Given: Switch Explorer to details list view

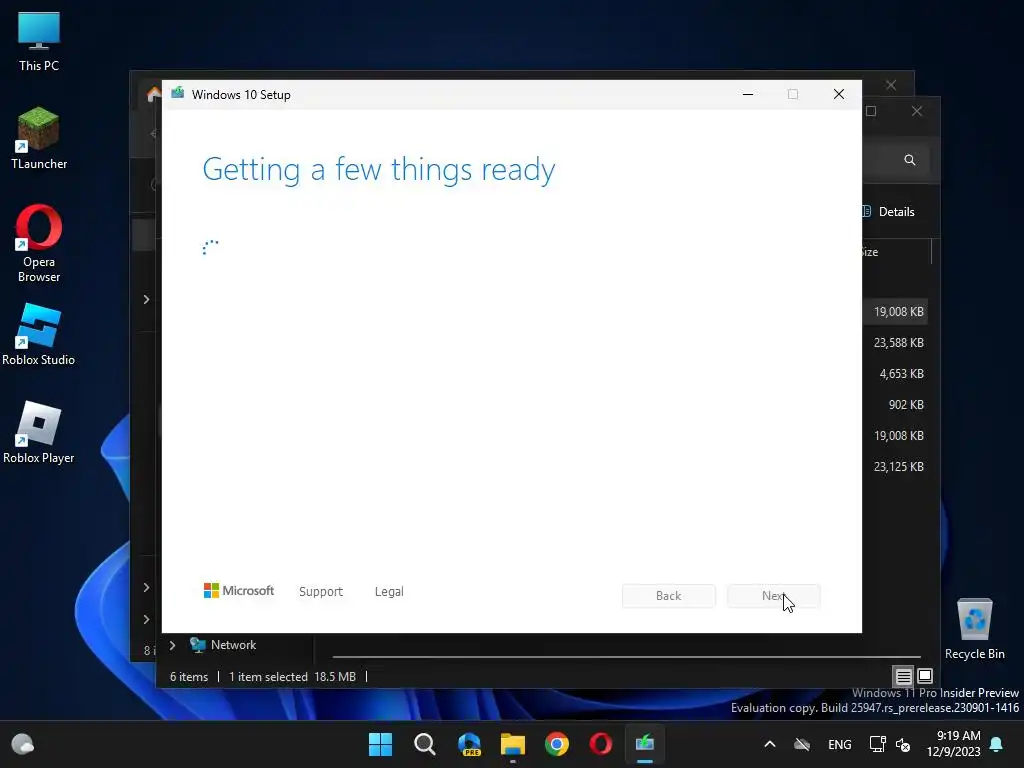Looking at the screenshot, I should tap(903, 677).
